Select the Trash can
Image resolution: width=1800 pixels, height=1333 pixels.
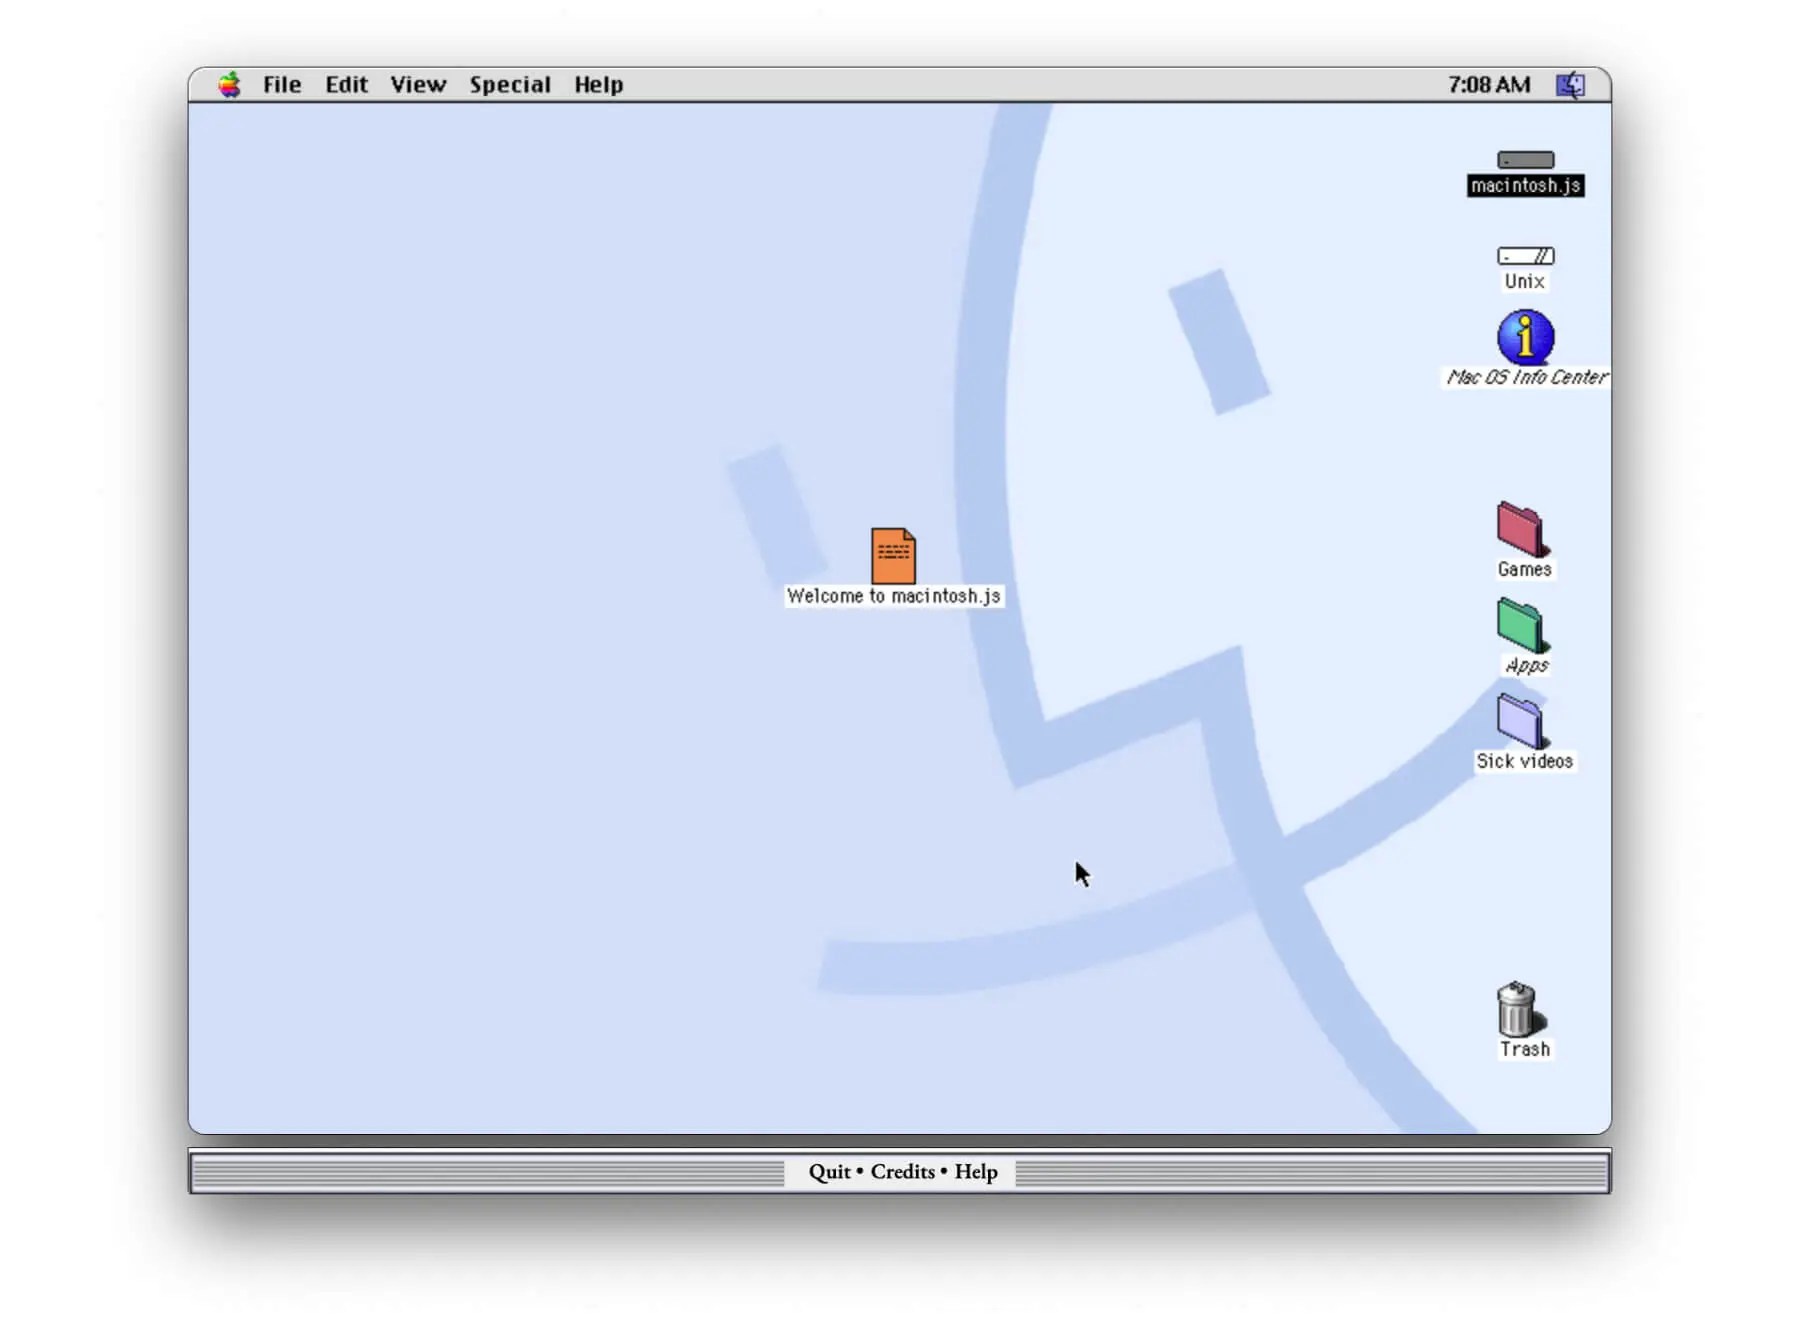[1518, 1013]
